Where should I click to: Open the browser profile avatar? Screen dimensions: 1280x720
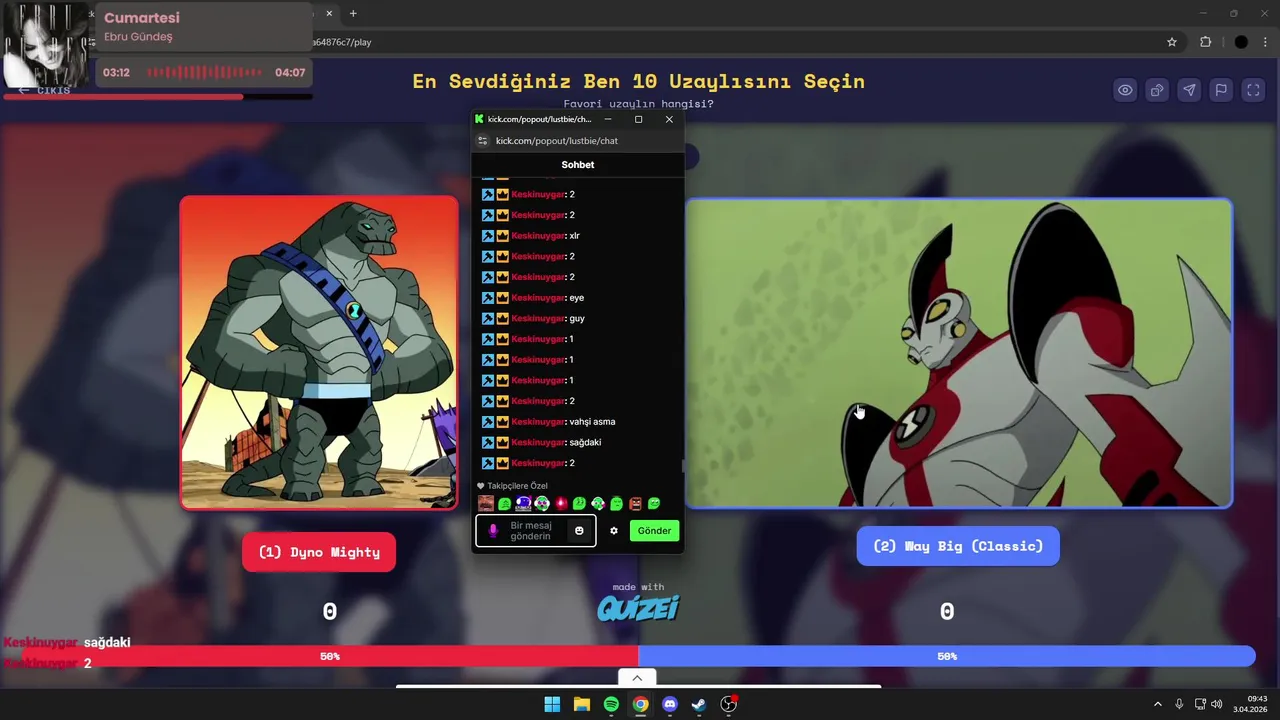[x=1241, y=42]
